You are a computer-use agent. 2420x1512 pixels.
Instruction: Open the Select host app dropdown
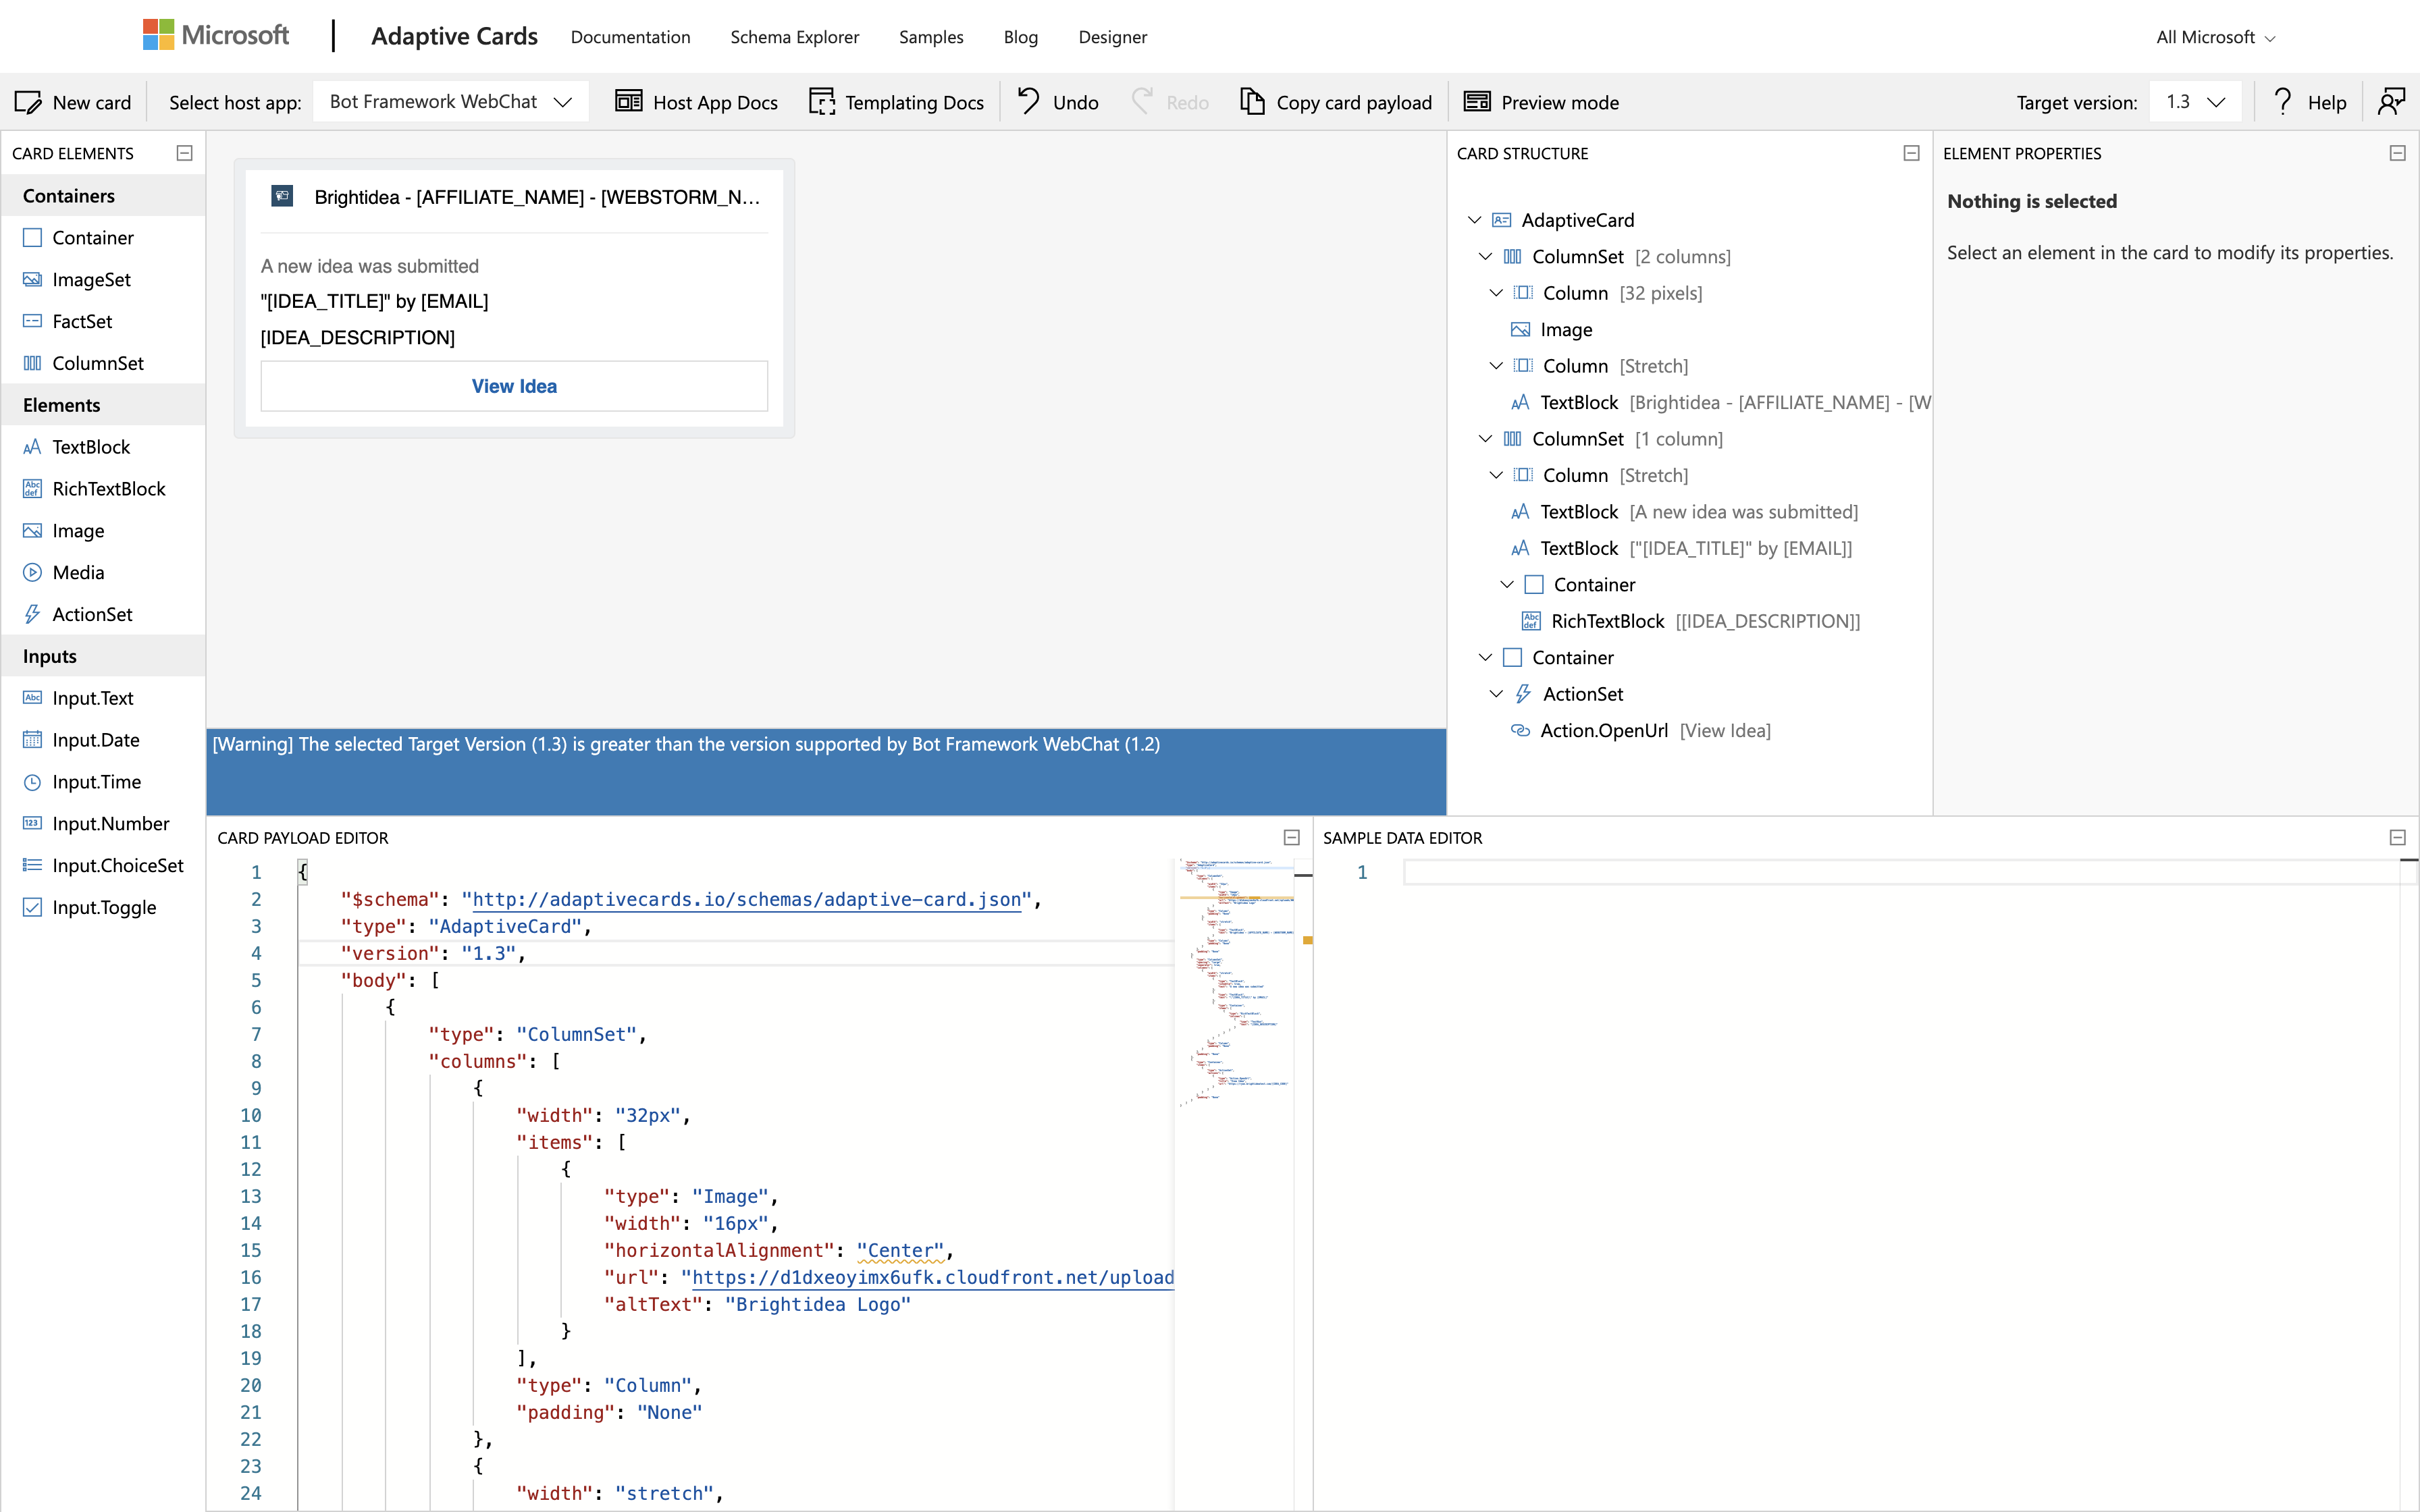[450, 101]
